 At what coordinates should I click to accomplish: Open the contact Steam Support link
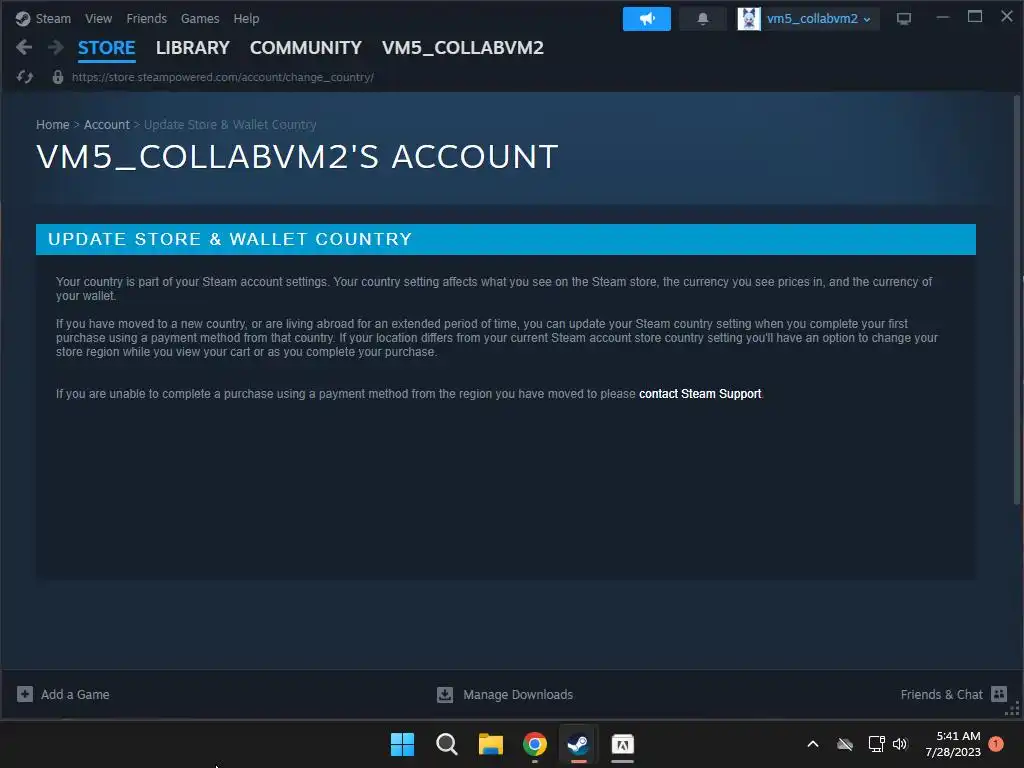(700, 394)
